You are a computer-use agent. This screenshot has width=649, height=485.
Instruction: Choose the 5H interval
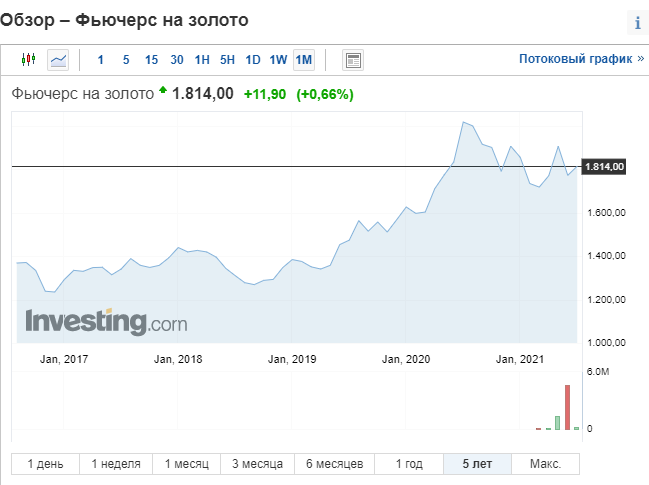(227, 60)
